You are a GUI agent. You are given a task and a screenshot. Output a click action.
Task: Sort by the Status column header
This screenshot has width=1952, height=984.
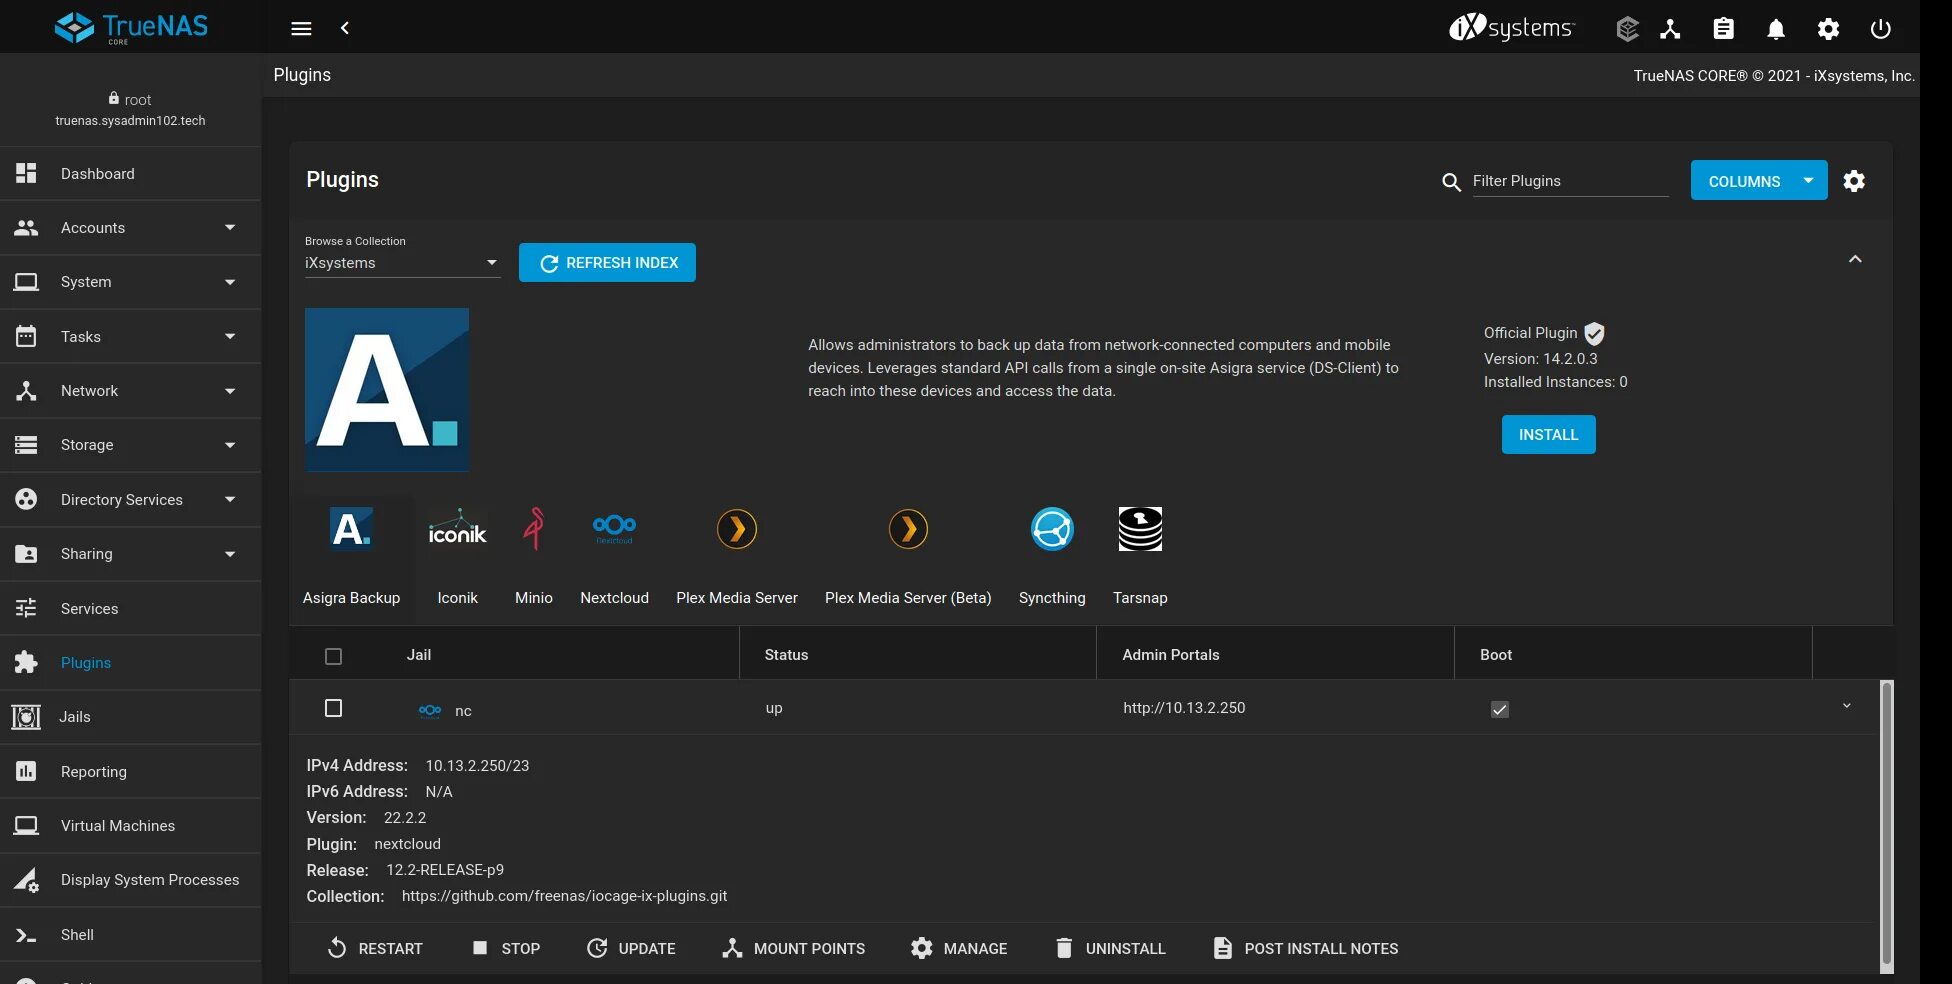[x=786, y=655]
